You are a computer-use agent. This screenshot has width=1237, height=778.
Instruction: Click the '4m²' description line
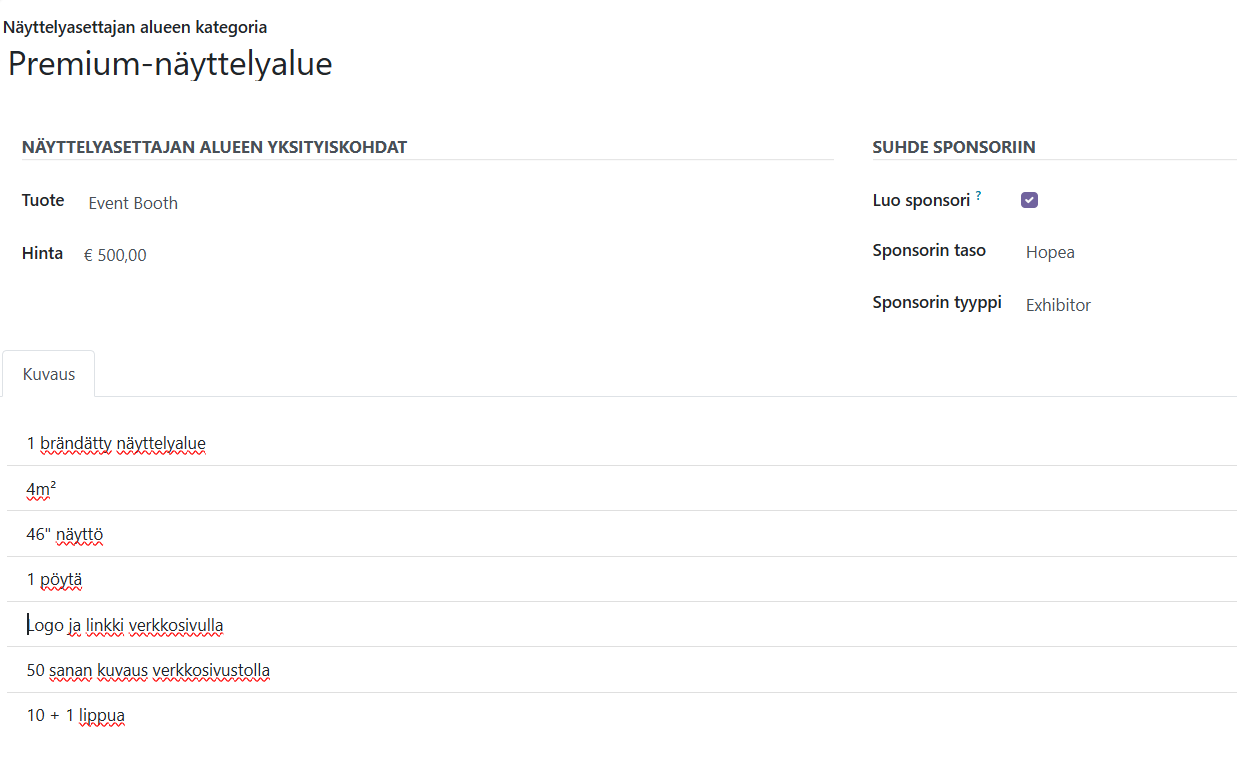tap(41, 489)
